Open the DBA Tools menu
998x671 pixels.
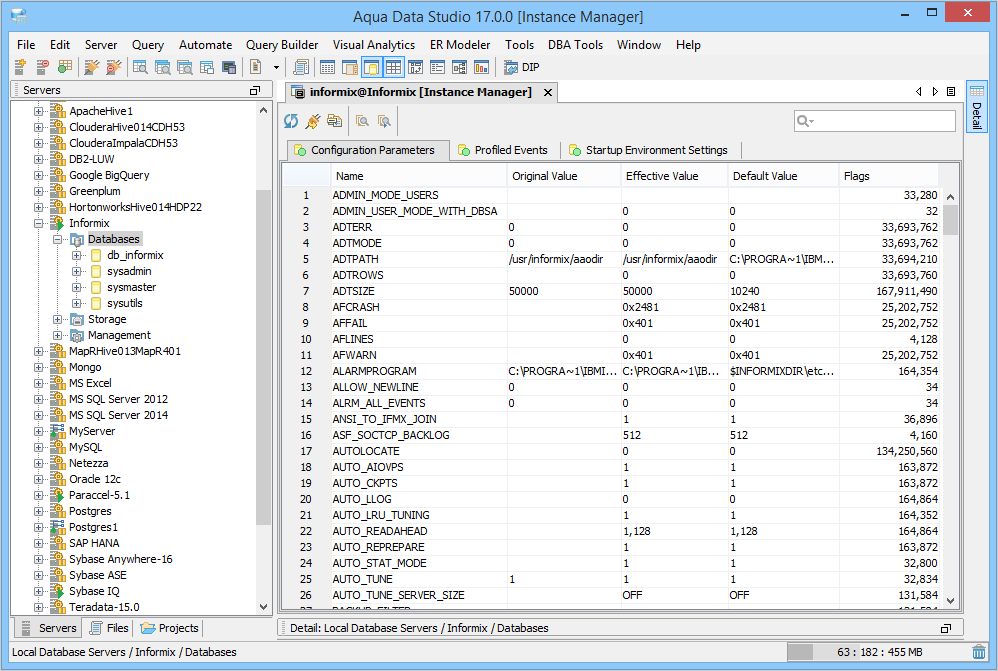[x=575, y=45]
